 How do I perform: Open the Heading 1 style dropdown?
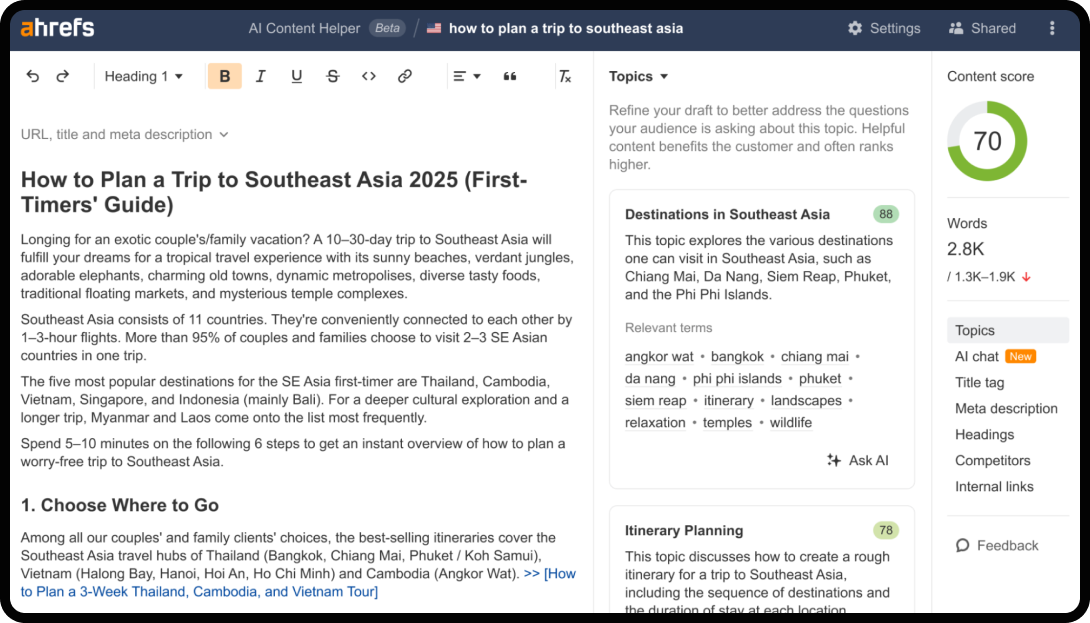(144, 76)
